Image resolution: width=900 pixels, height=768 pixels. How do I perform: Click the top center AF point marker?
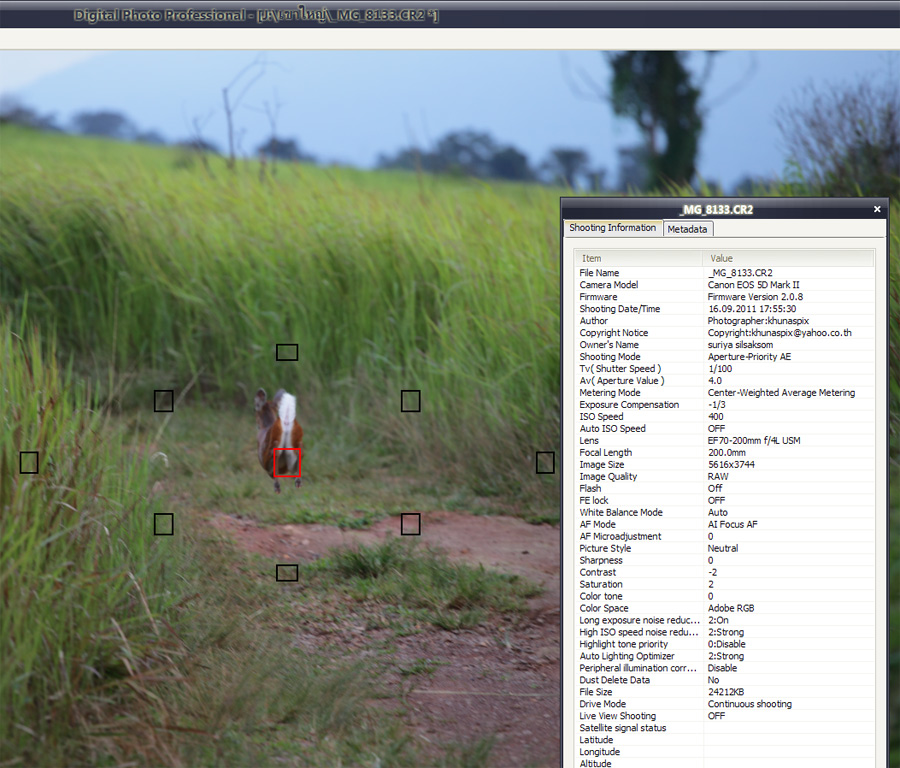(287, 352)
